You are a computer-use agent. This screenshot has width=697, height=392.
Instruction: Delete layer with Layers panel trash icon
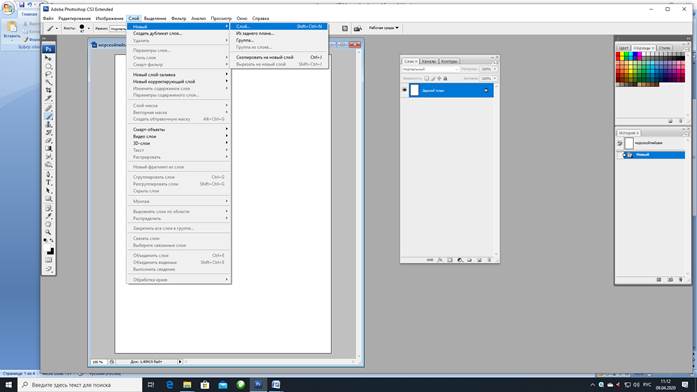[489, 260]
